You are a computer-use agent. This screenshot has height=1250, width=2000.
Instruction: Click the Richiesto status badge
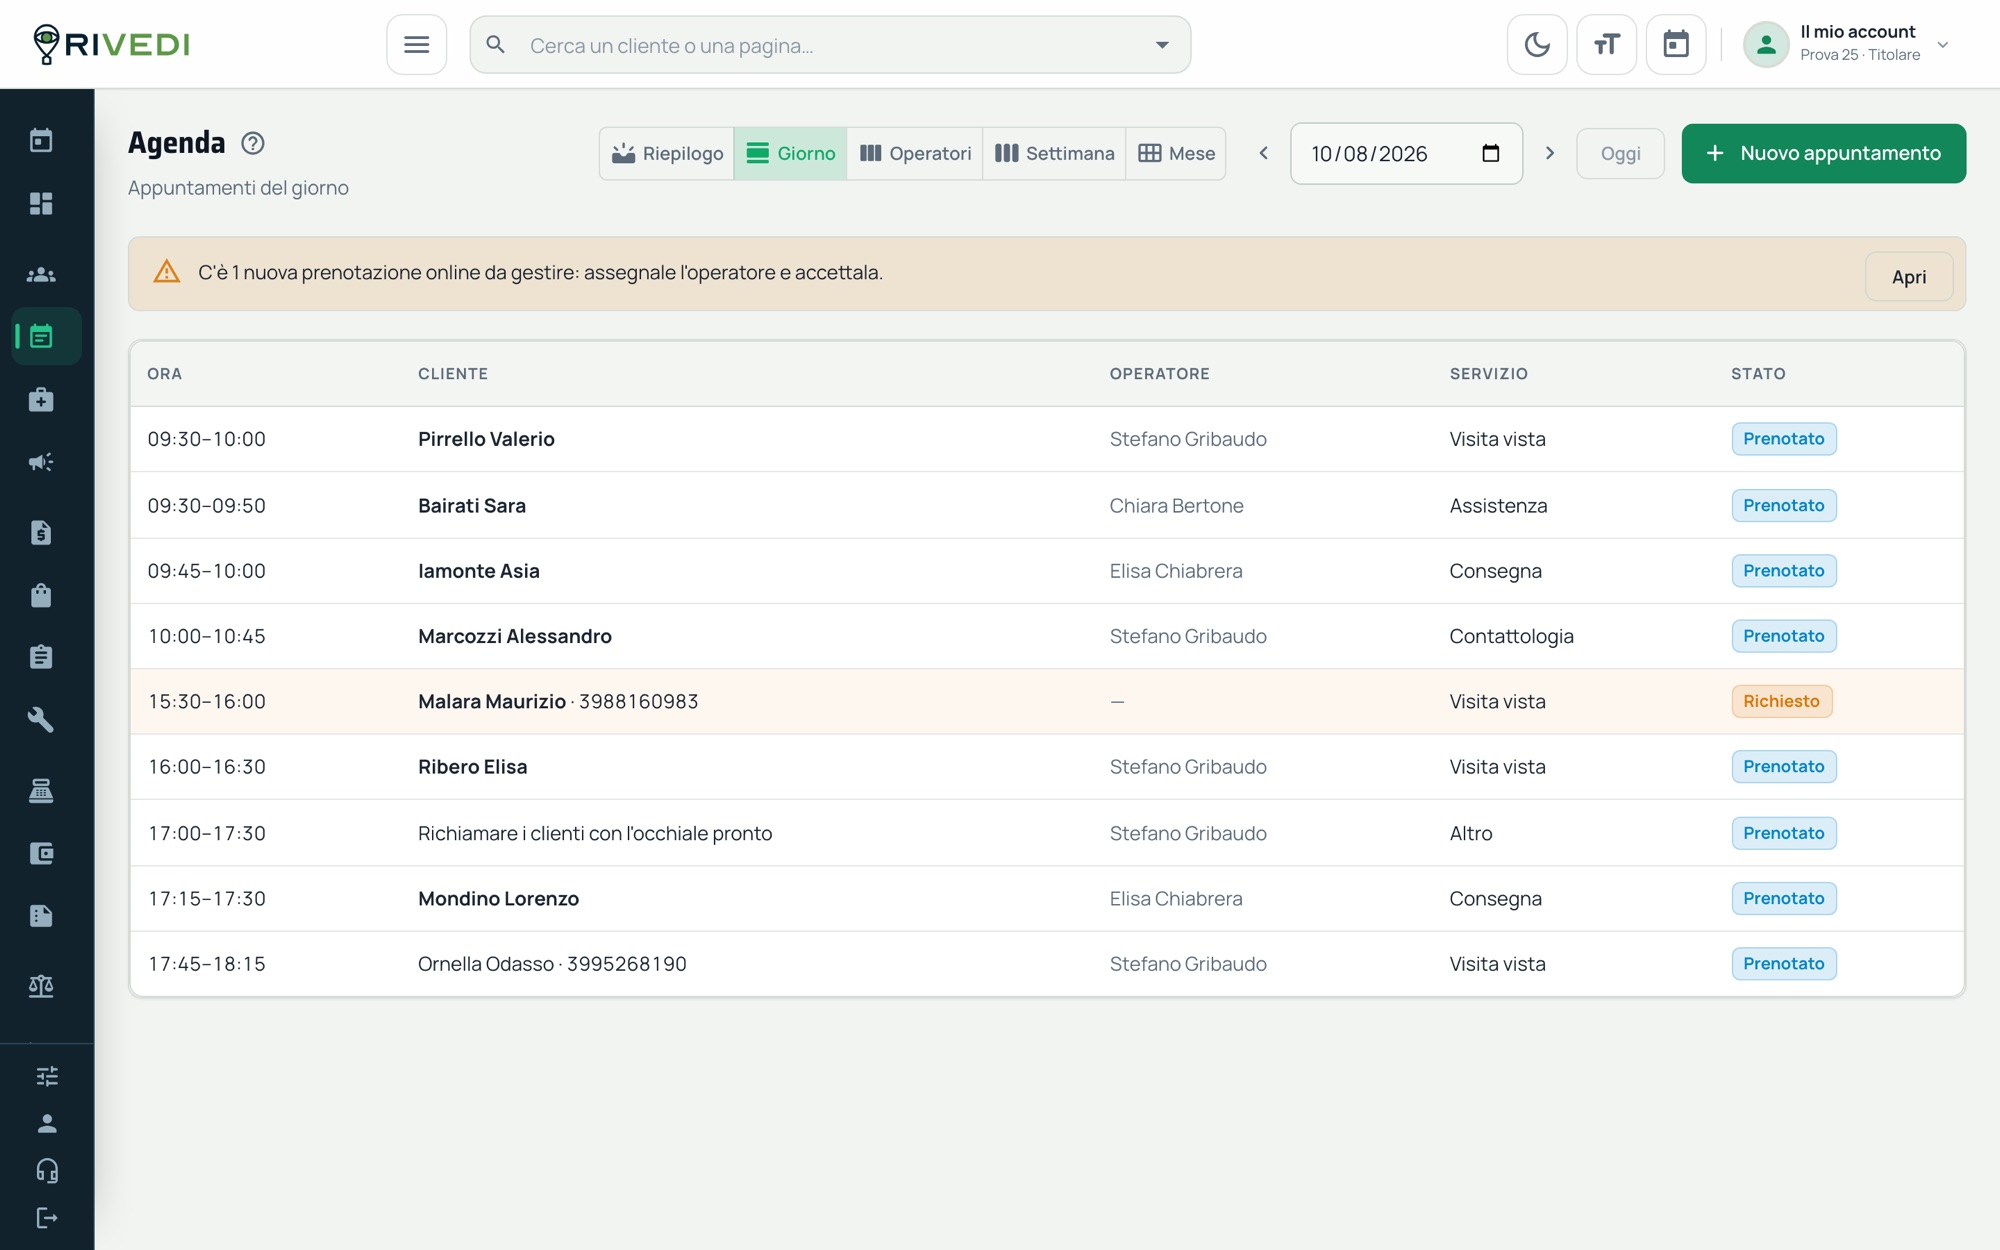pyautogui.click(x=1781, y=702)
